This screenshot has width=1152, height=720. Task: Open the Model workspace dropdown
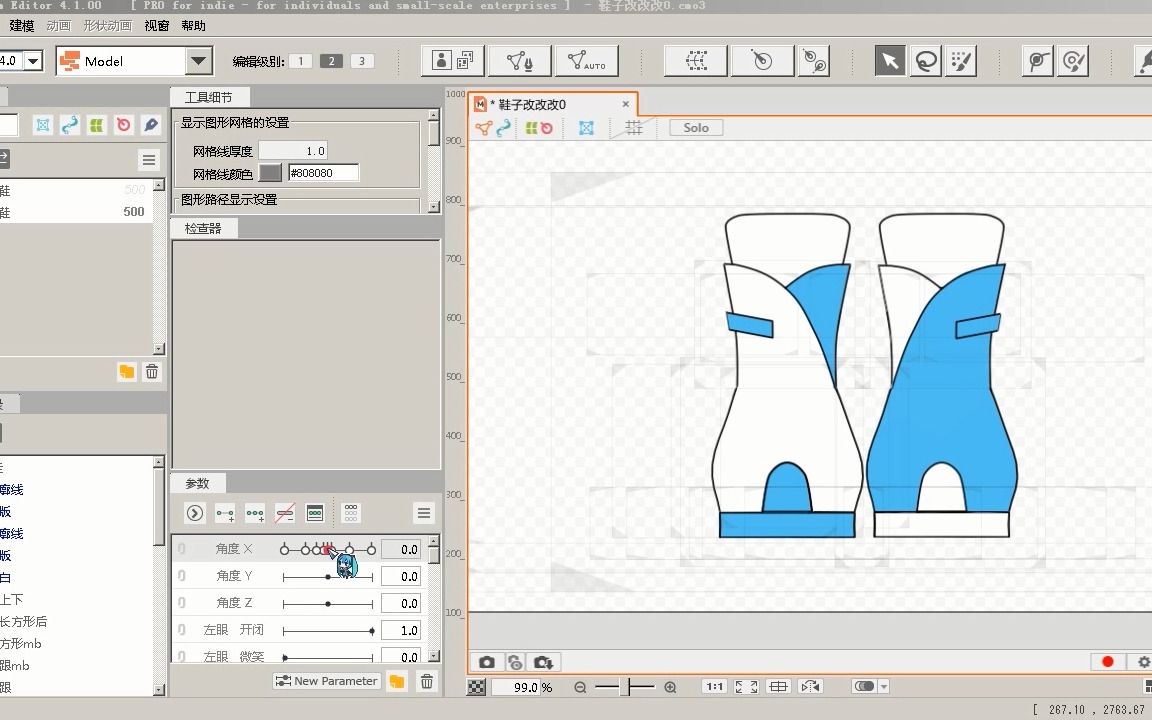tap(199, 61)
